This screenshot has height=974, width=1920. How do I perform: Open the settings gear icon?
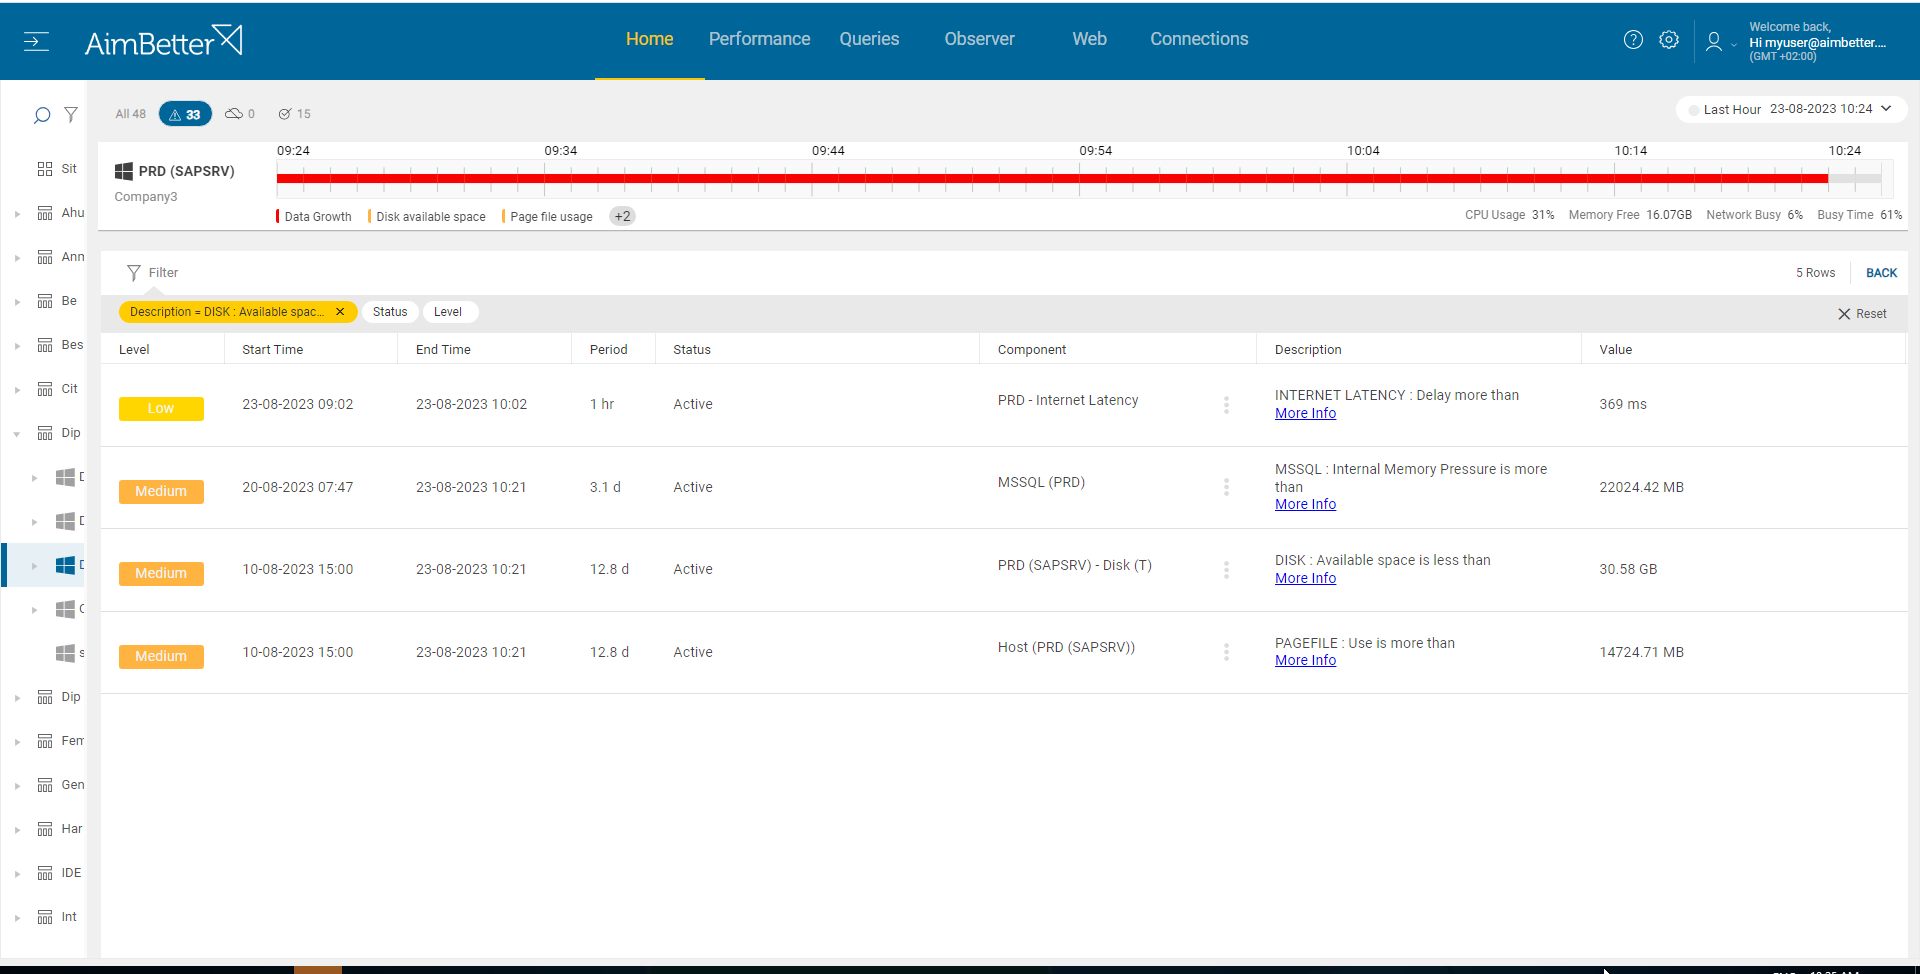1669,40
